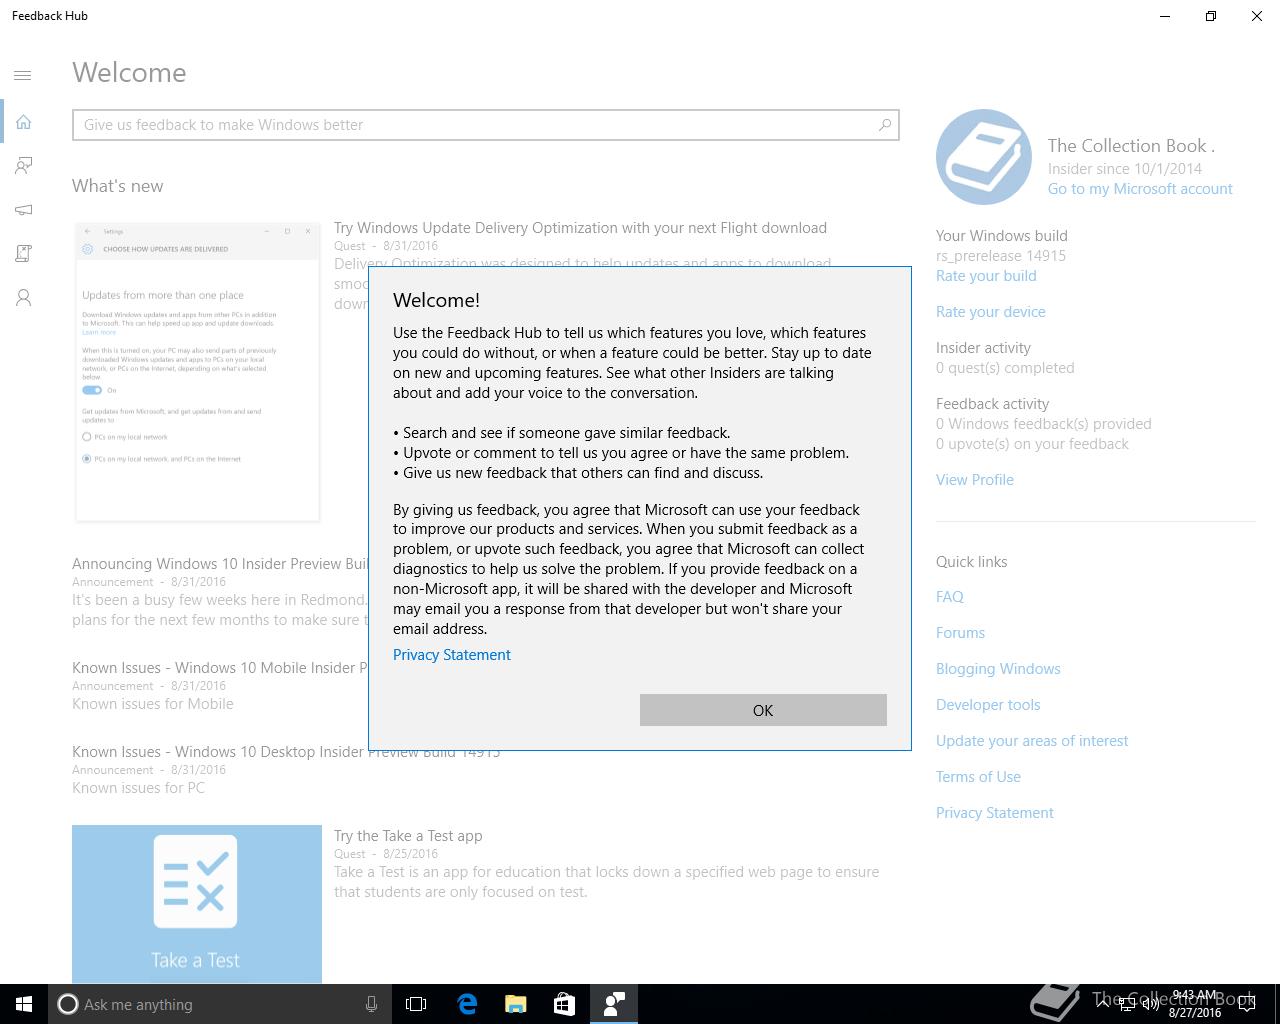
Task: Click the taskbar clock and date
Action: point(1194,1004)
